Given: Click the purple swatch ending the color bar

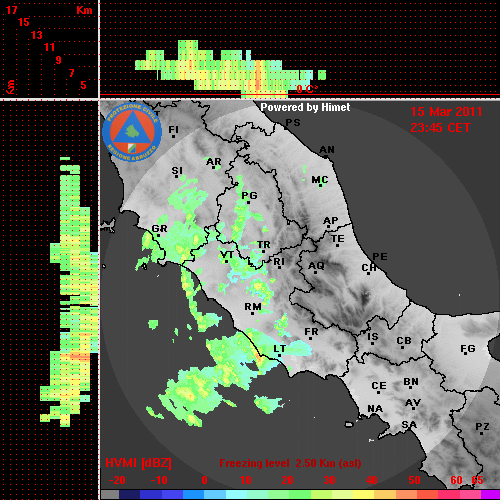Looking at the screenshot, I should coord(491,495).
